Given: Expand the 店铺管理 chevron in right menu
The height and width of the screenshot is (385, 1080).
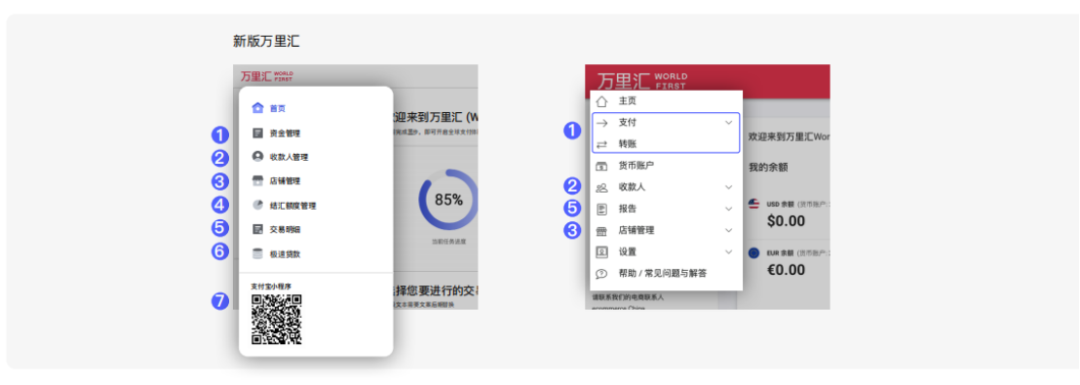Looking at the screenshot, I should [x=729, y=231].
